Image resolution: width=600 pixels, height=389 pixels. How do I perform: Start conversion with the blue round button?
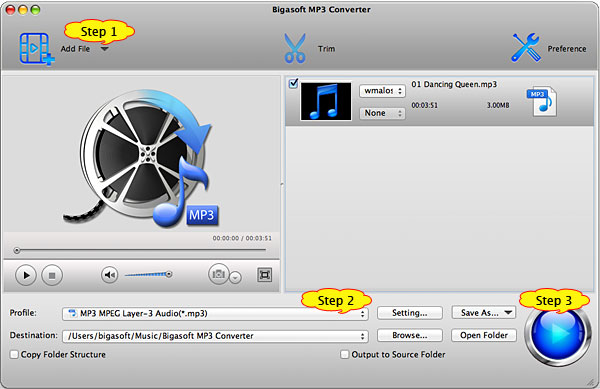[x=557, y=334]
